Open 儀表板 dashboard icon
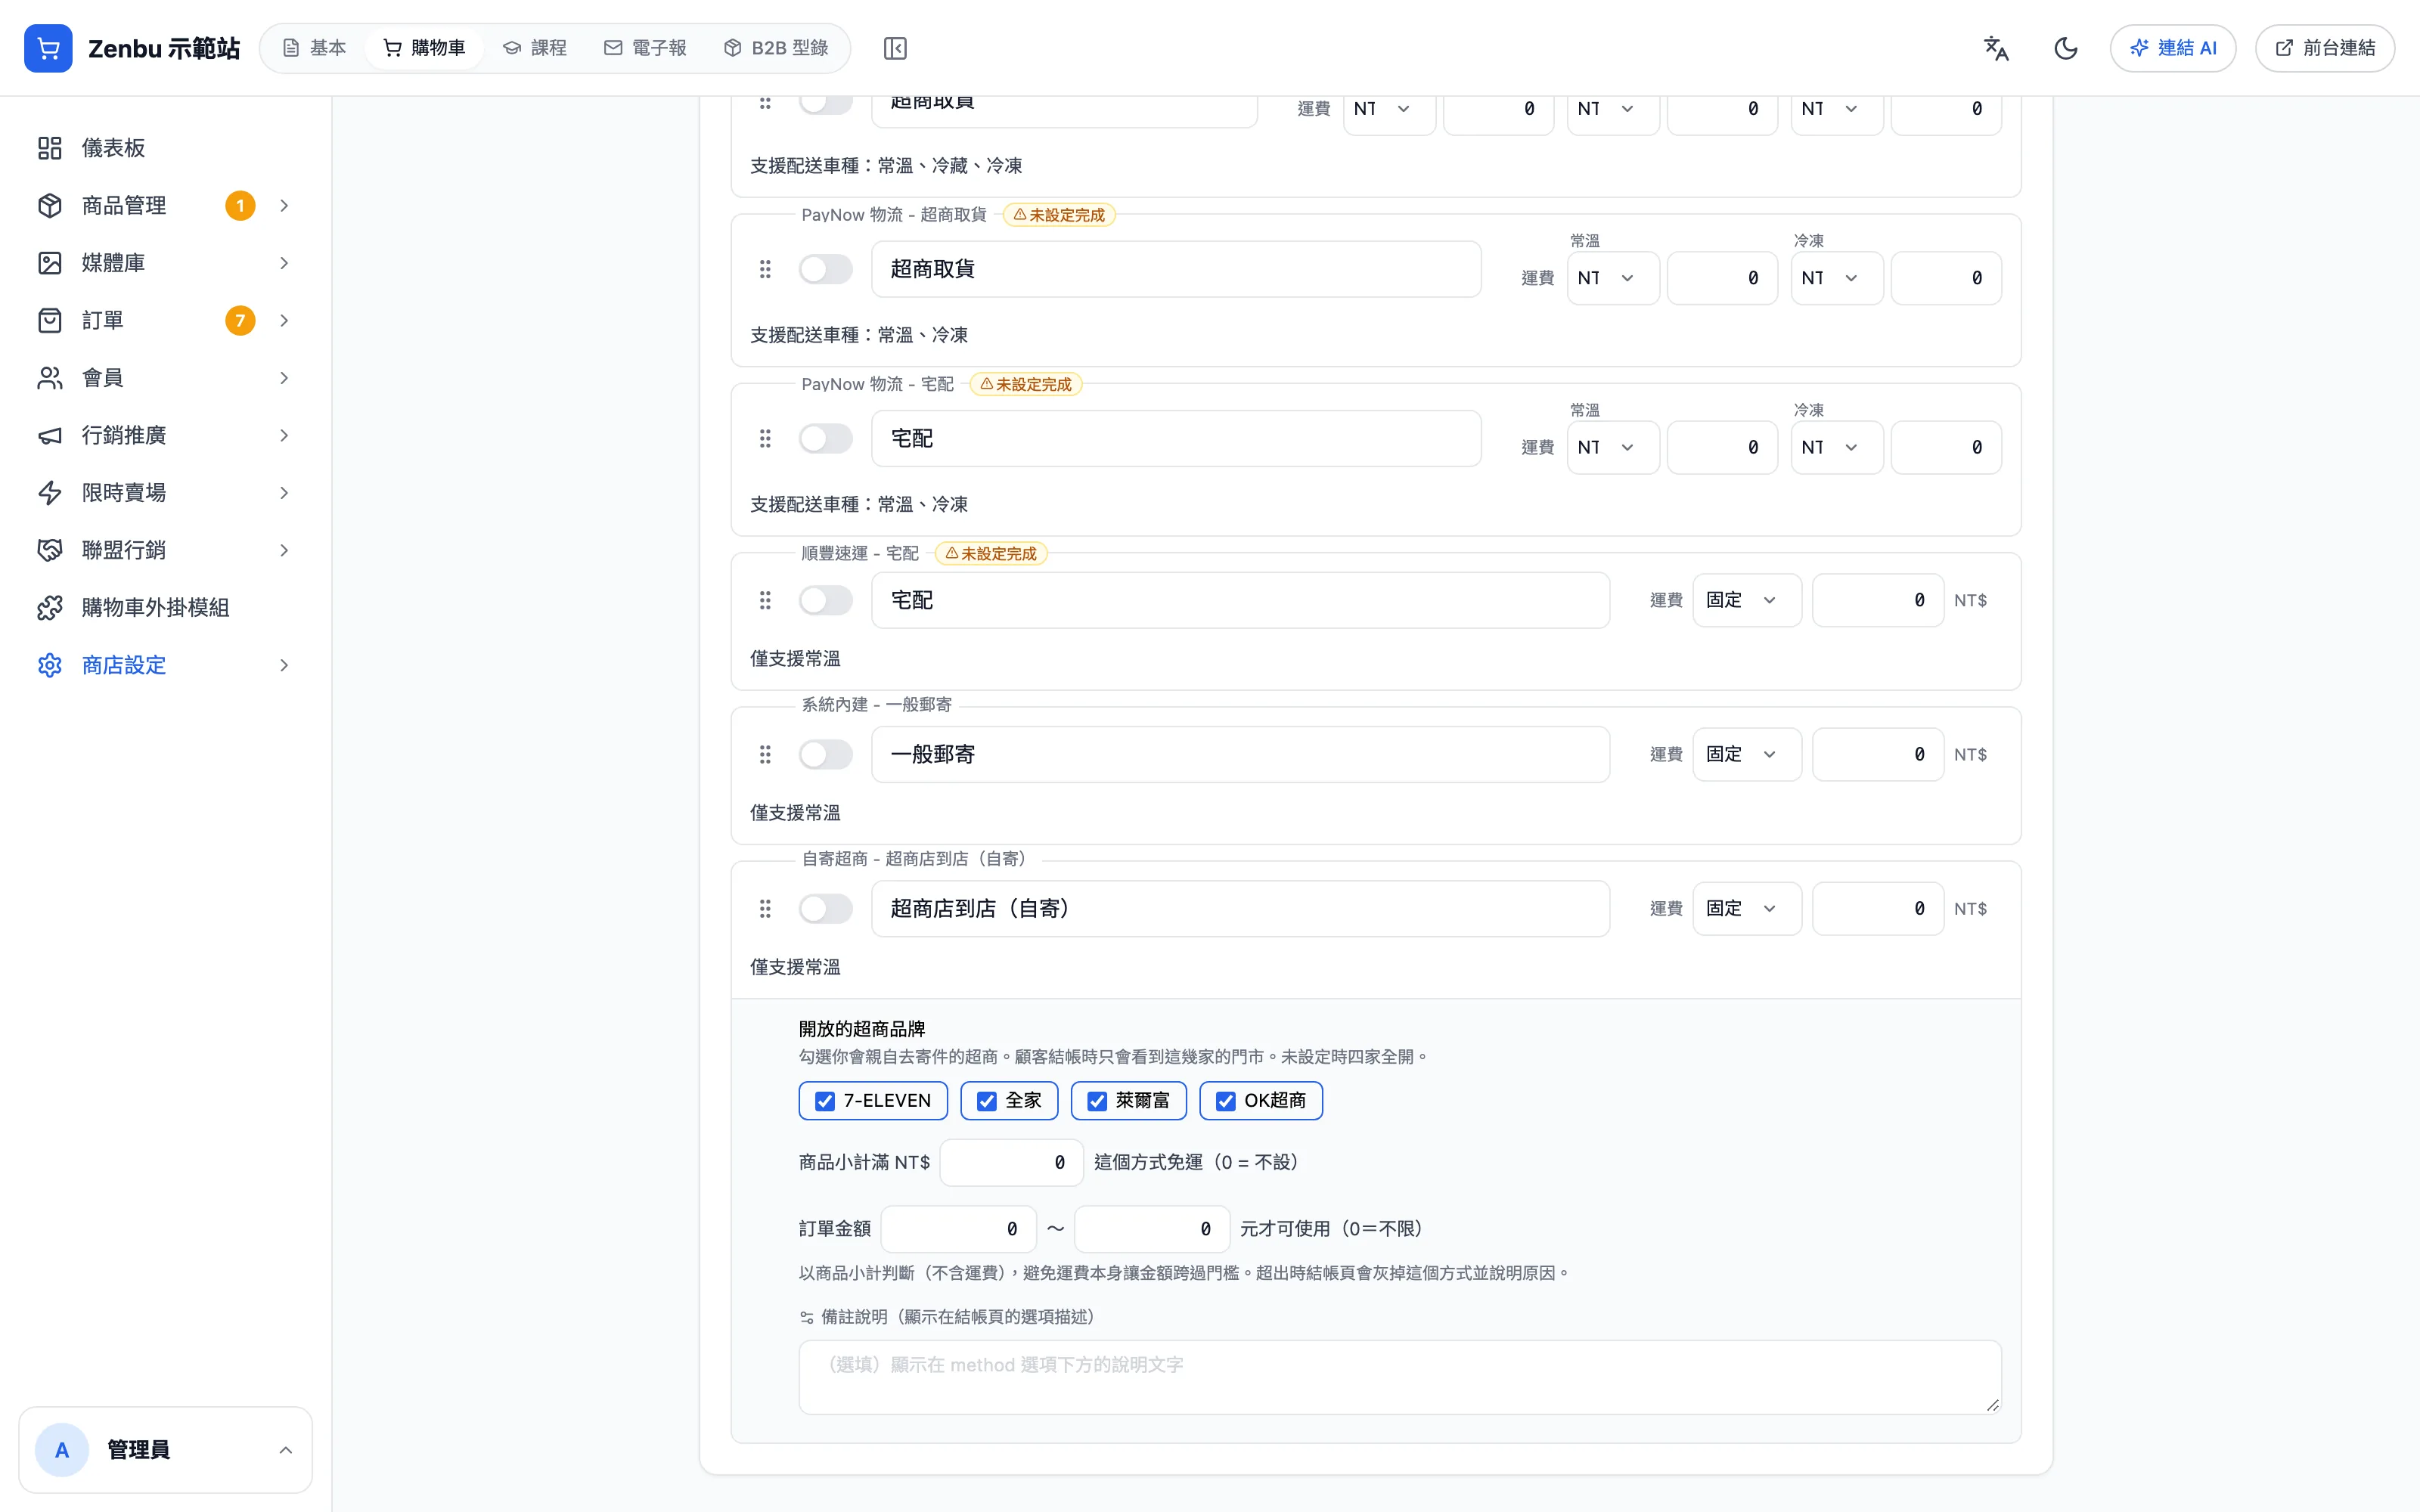Image resolution: width=2420 pixels, height=1512 pixels. [50, 148]
